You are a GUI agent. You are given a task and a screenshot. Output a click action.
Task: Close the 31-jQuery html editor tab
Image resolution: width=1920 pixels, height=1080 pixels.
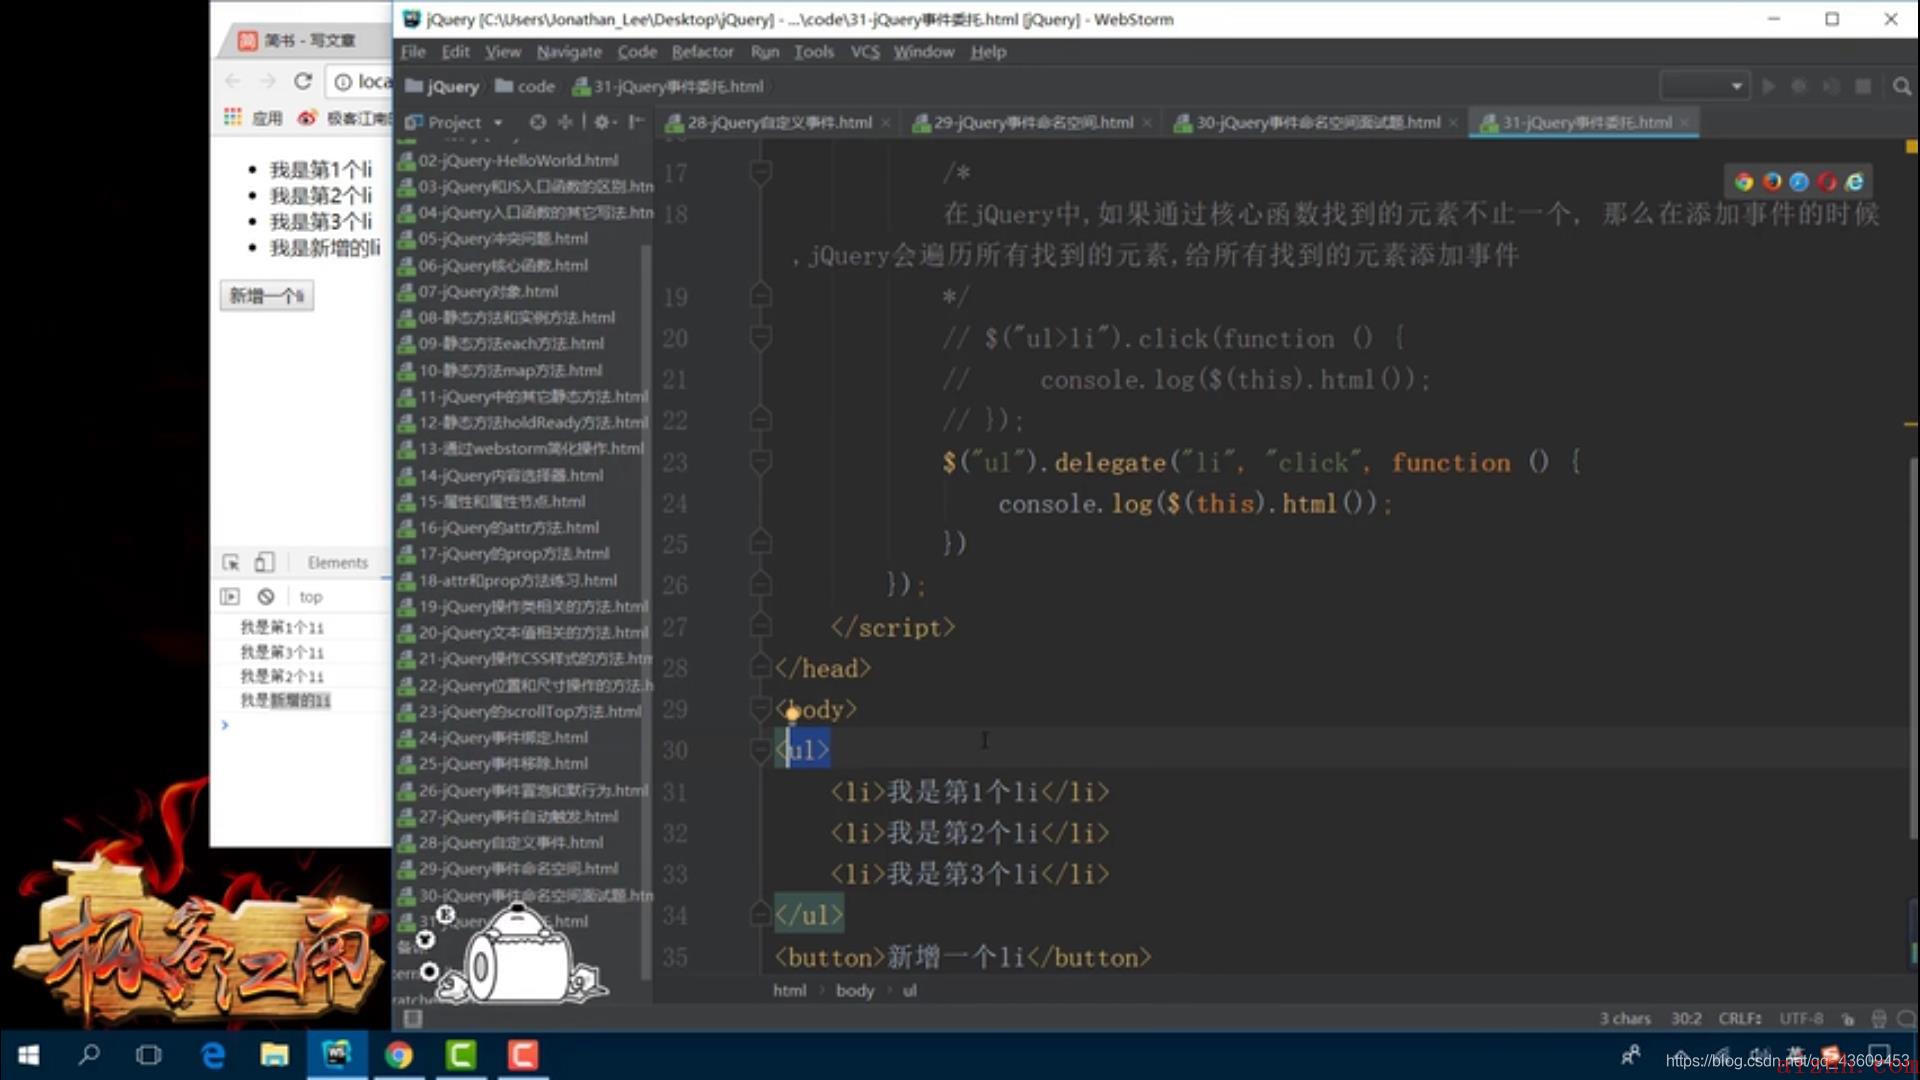point(1685,123)
